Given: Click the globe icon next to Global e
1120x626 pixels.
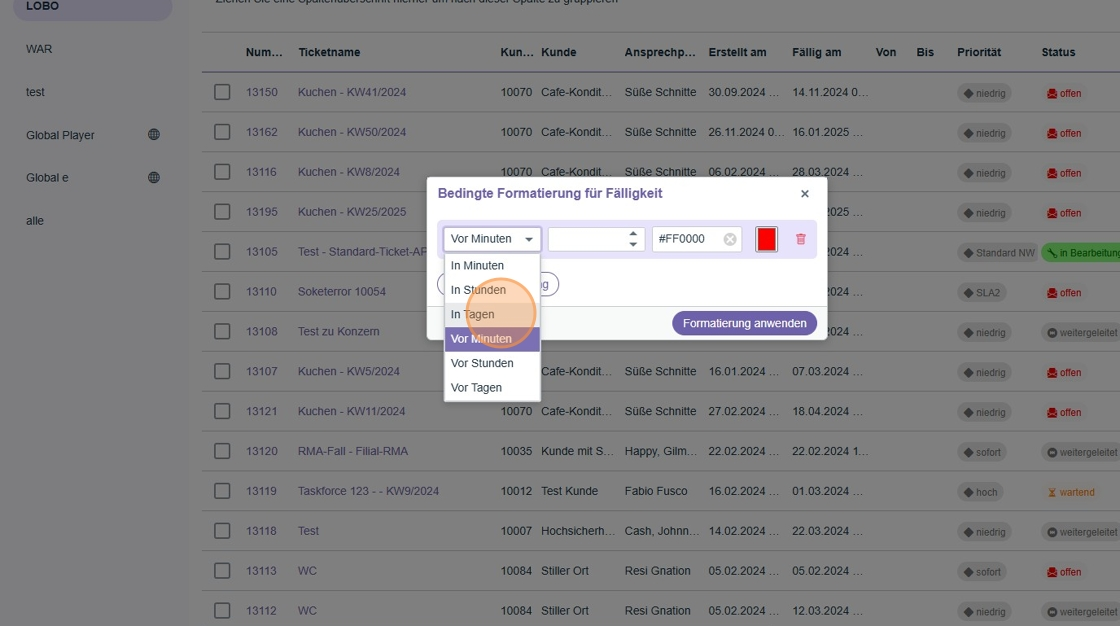Looking at the screenshot, I should pyautogui.click(x=154, y=177).
